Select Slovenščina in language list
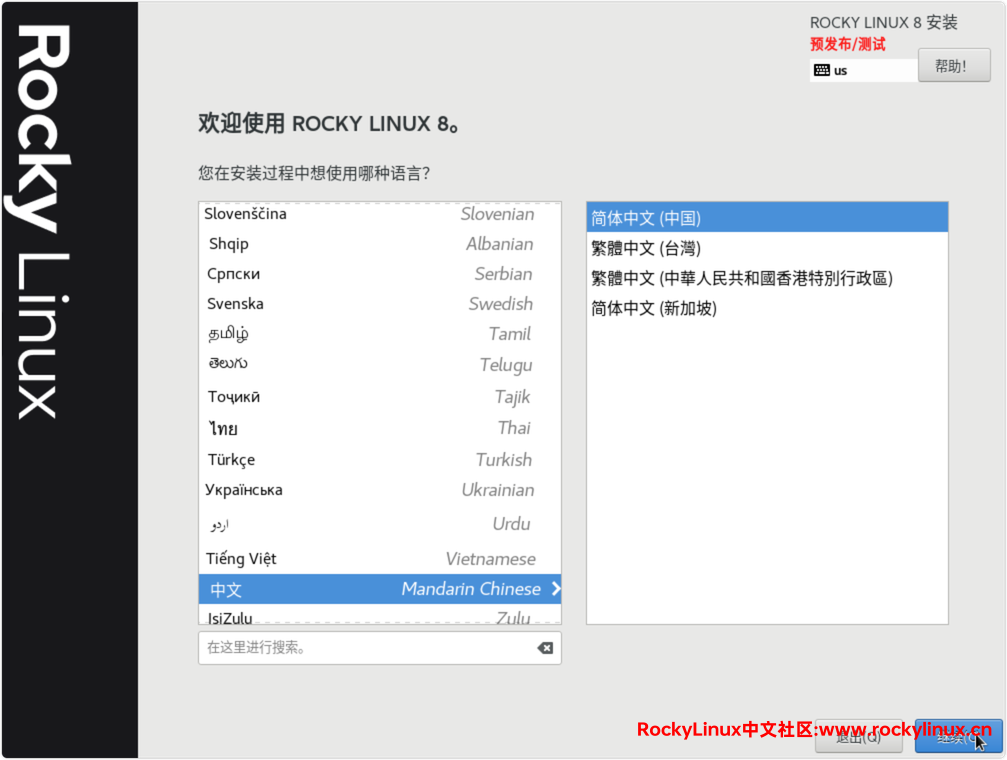This screenshot has height=760, width=1007. (x=379, y=214)
